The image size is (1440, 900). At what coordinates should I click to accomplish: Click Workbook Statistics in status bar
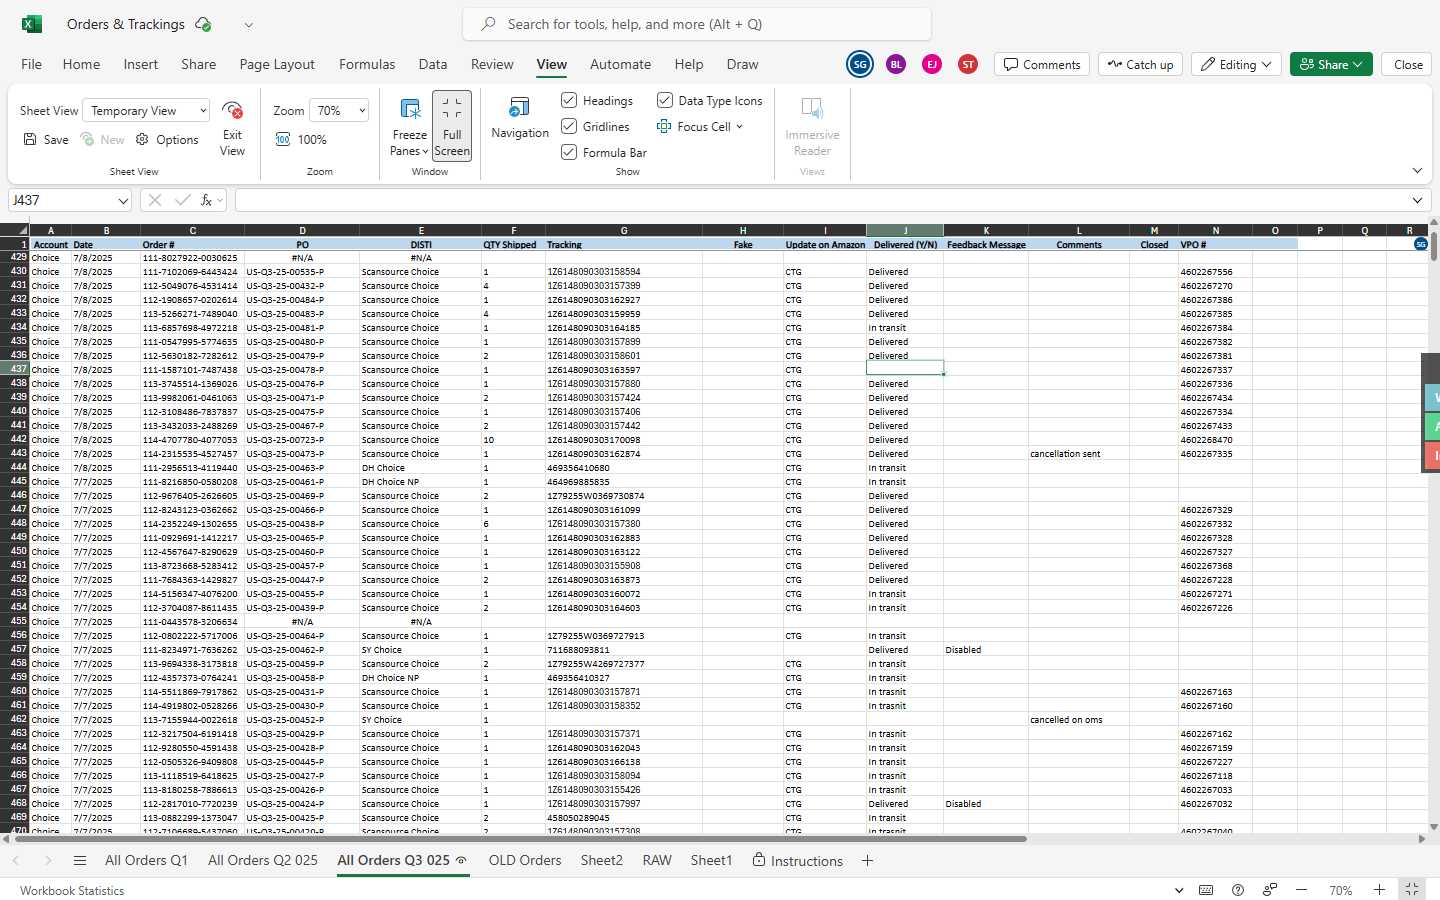pos(72,890)
